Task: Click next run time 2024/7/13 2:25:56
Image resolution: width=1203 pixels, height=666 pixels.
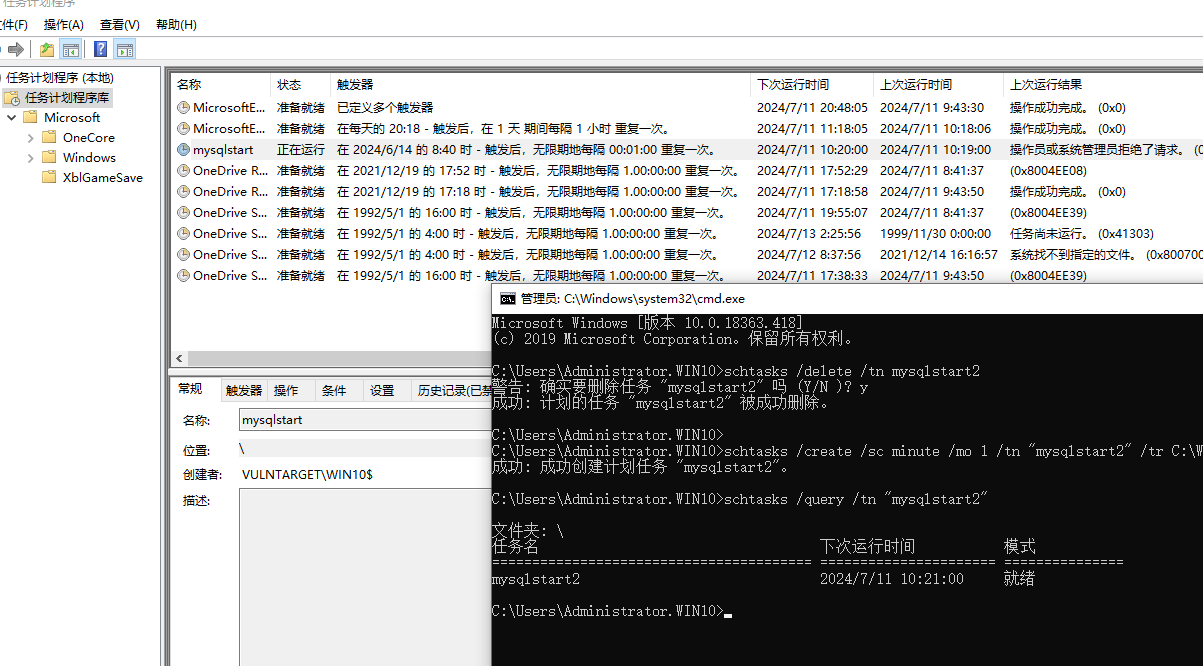Action: pos(808,233)
